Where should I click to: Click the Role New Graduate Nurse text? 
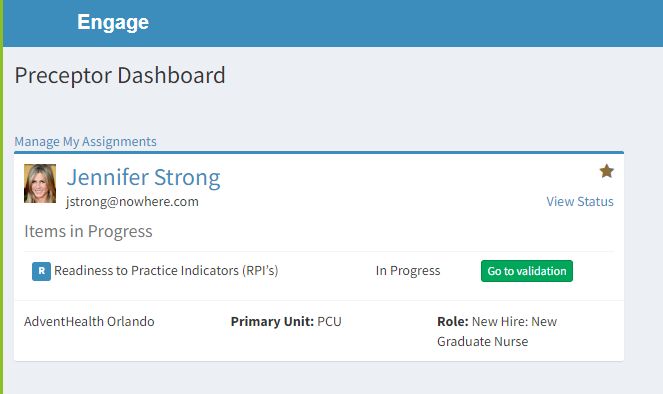(x=497, y=331)
